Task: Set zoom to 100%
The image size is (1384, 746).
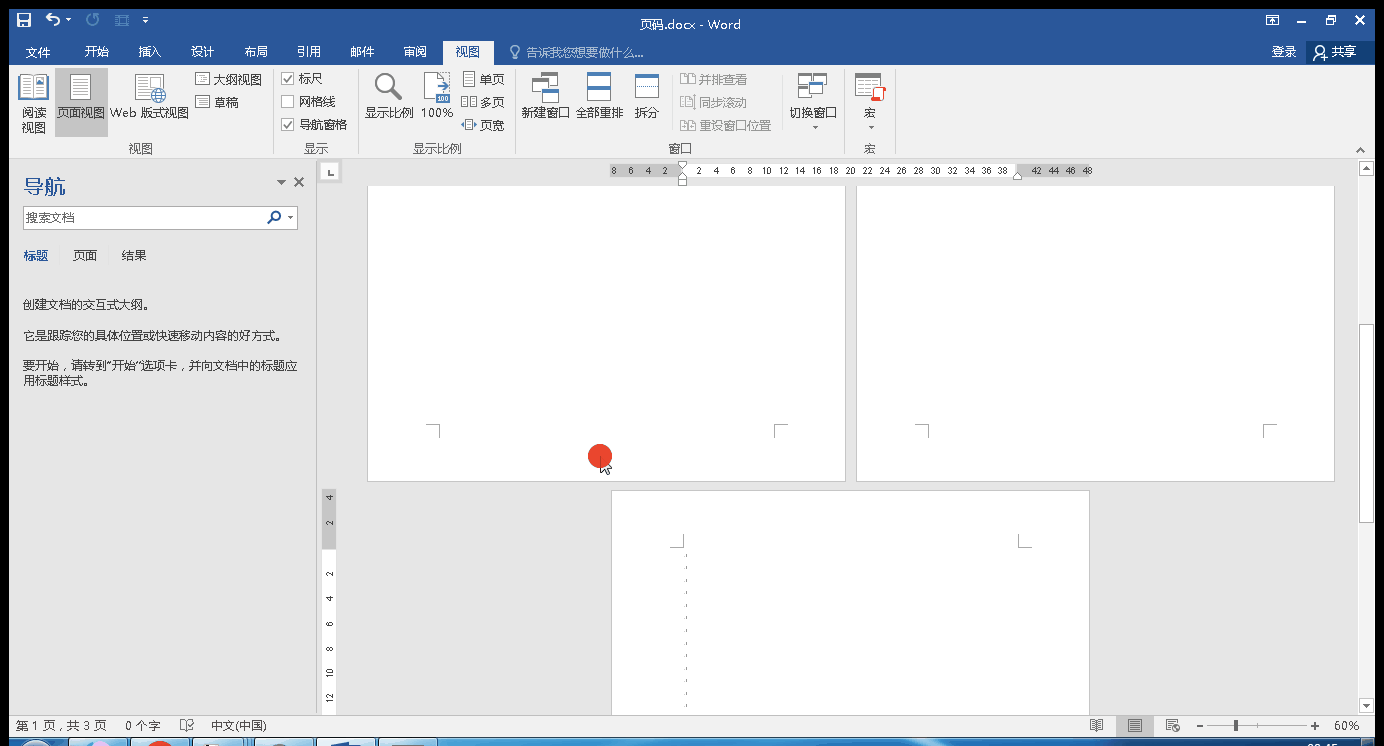Action: 437,98
